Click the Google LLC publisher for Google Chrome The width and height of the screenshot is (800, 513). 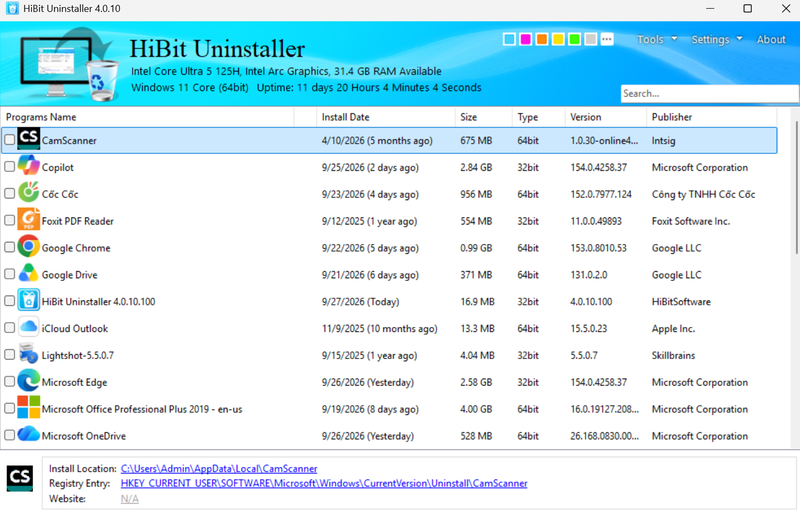click(x=676, y=248)
